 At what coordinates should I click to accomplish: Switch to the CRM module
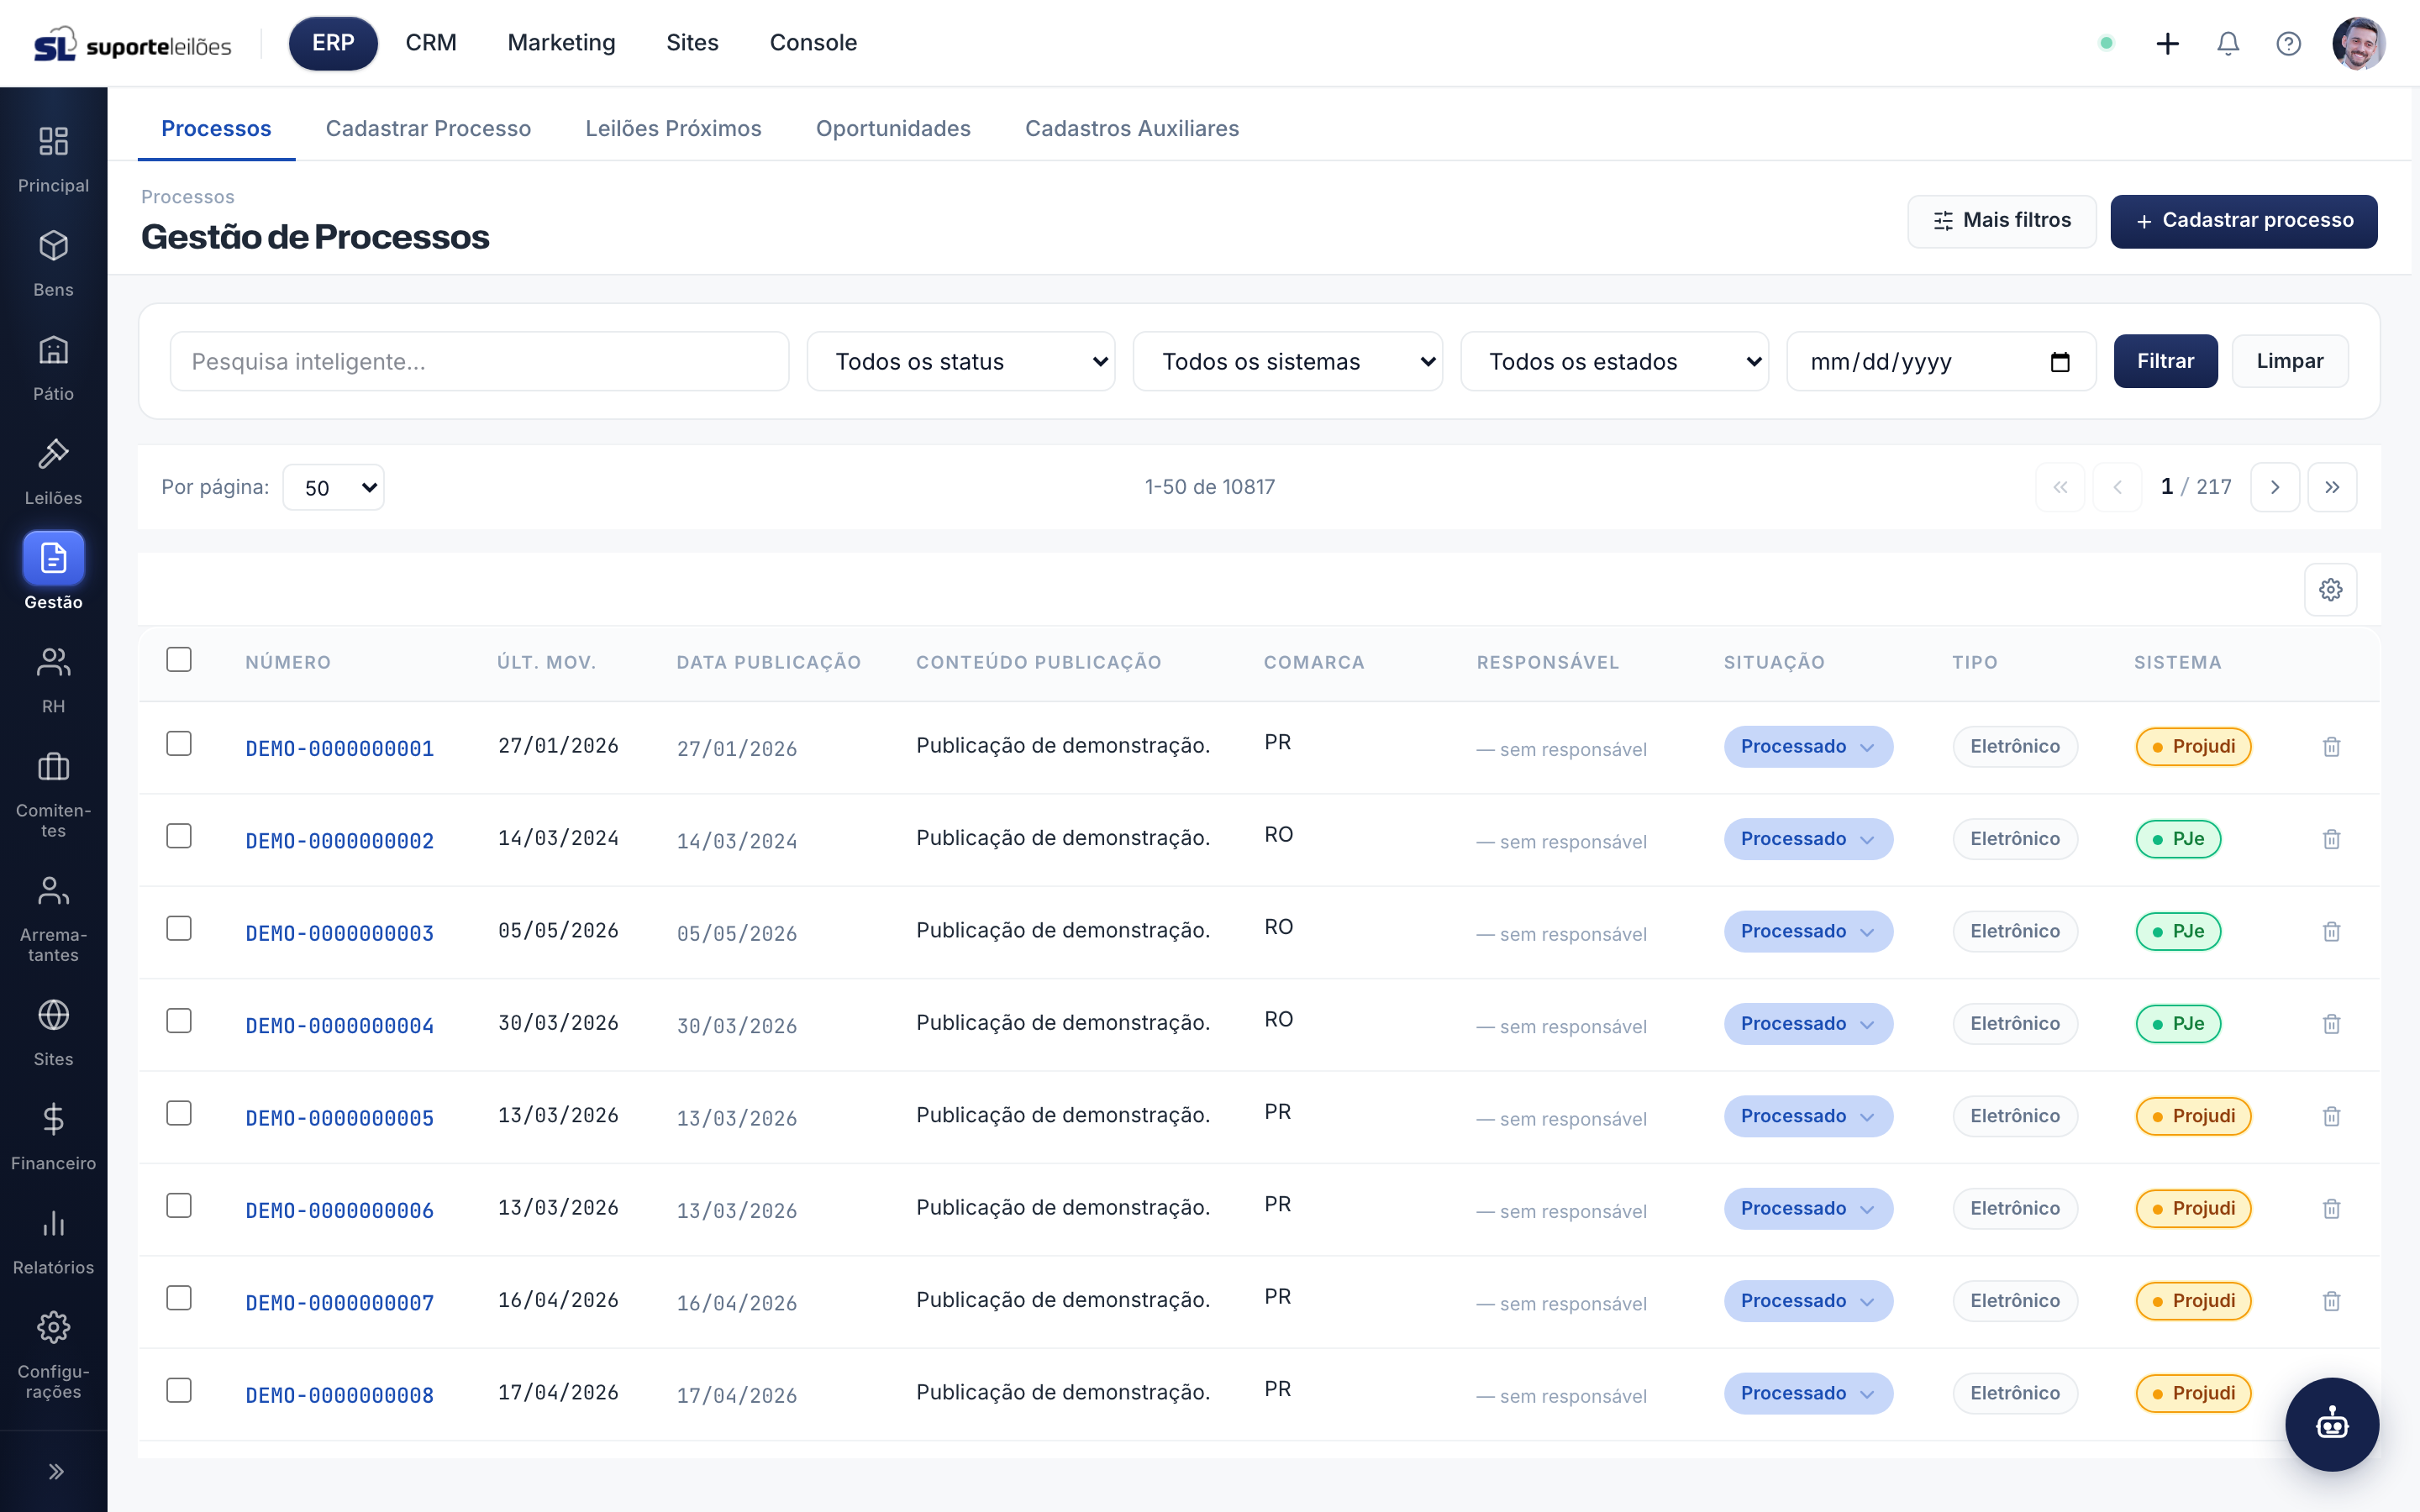pos(431,43)
